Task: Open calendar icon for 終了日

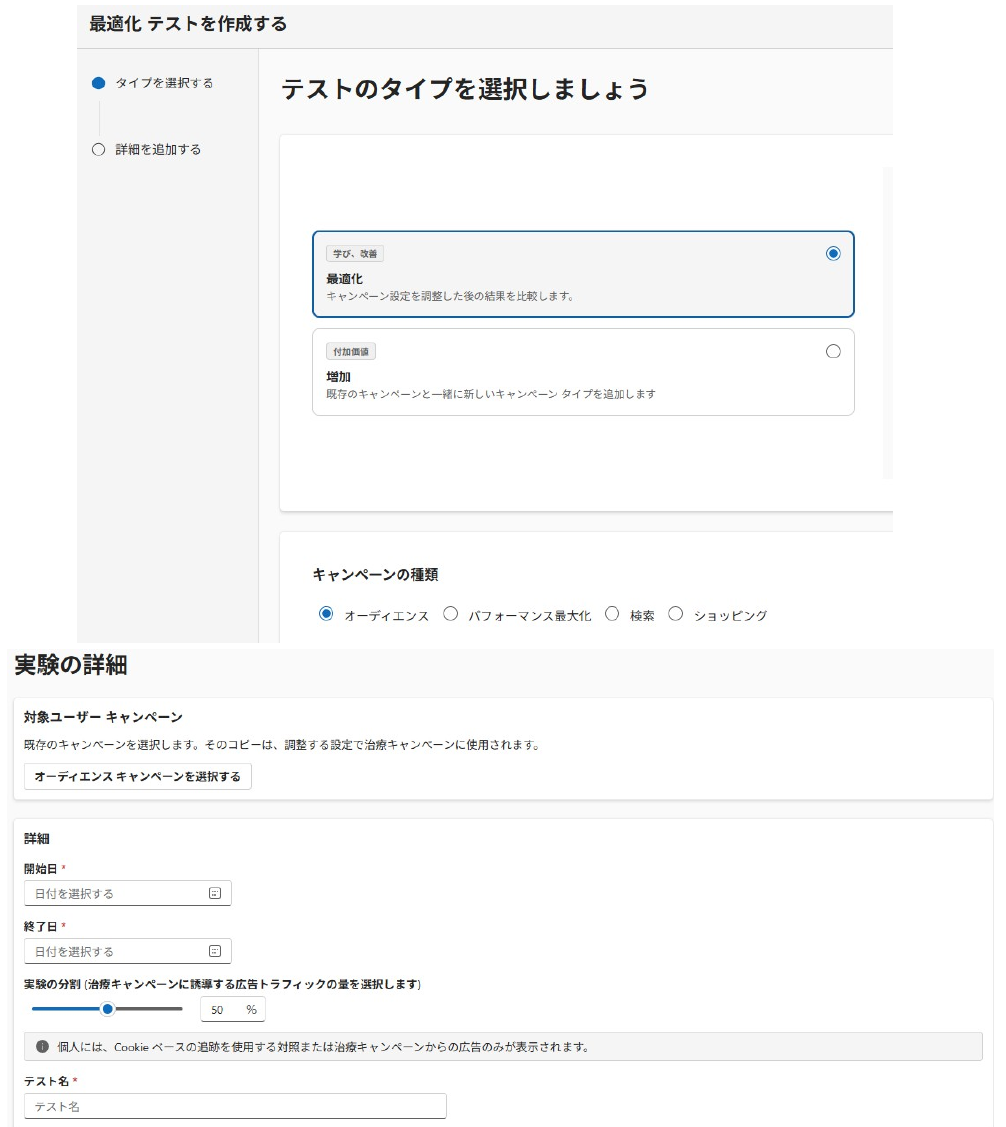Action: click(215, 951)
